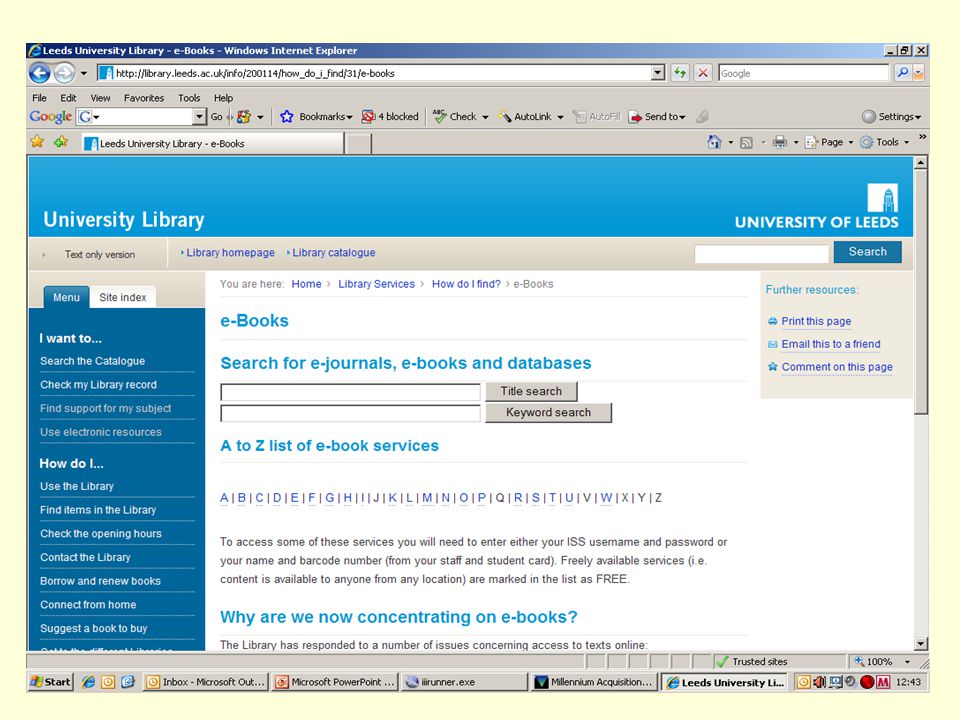
Task: Click the browser Back arrow button
Action: click(40, 73)
